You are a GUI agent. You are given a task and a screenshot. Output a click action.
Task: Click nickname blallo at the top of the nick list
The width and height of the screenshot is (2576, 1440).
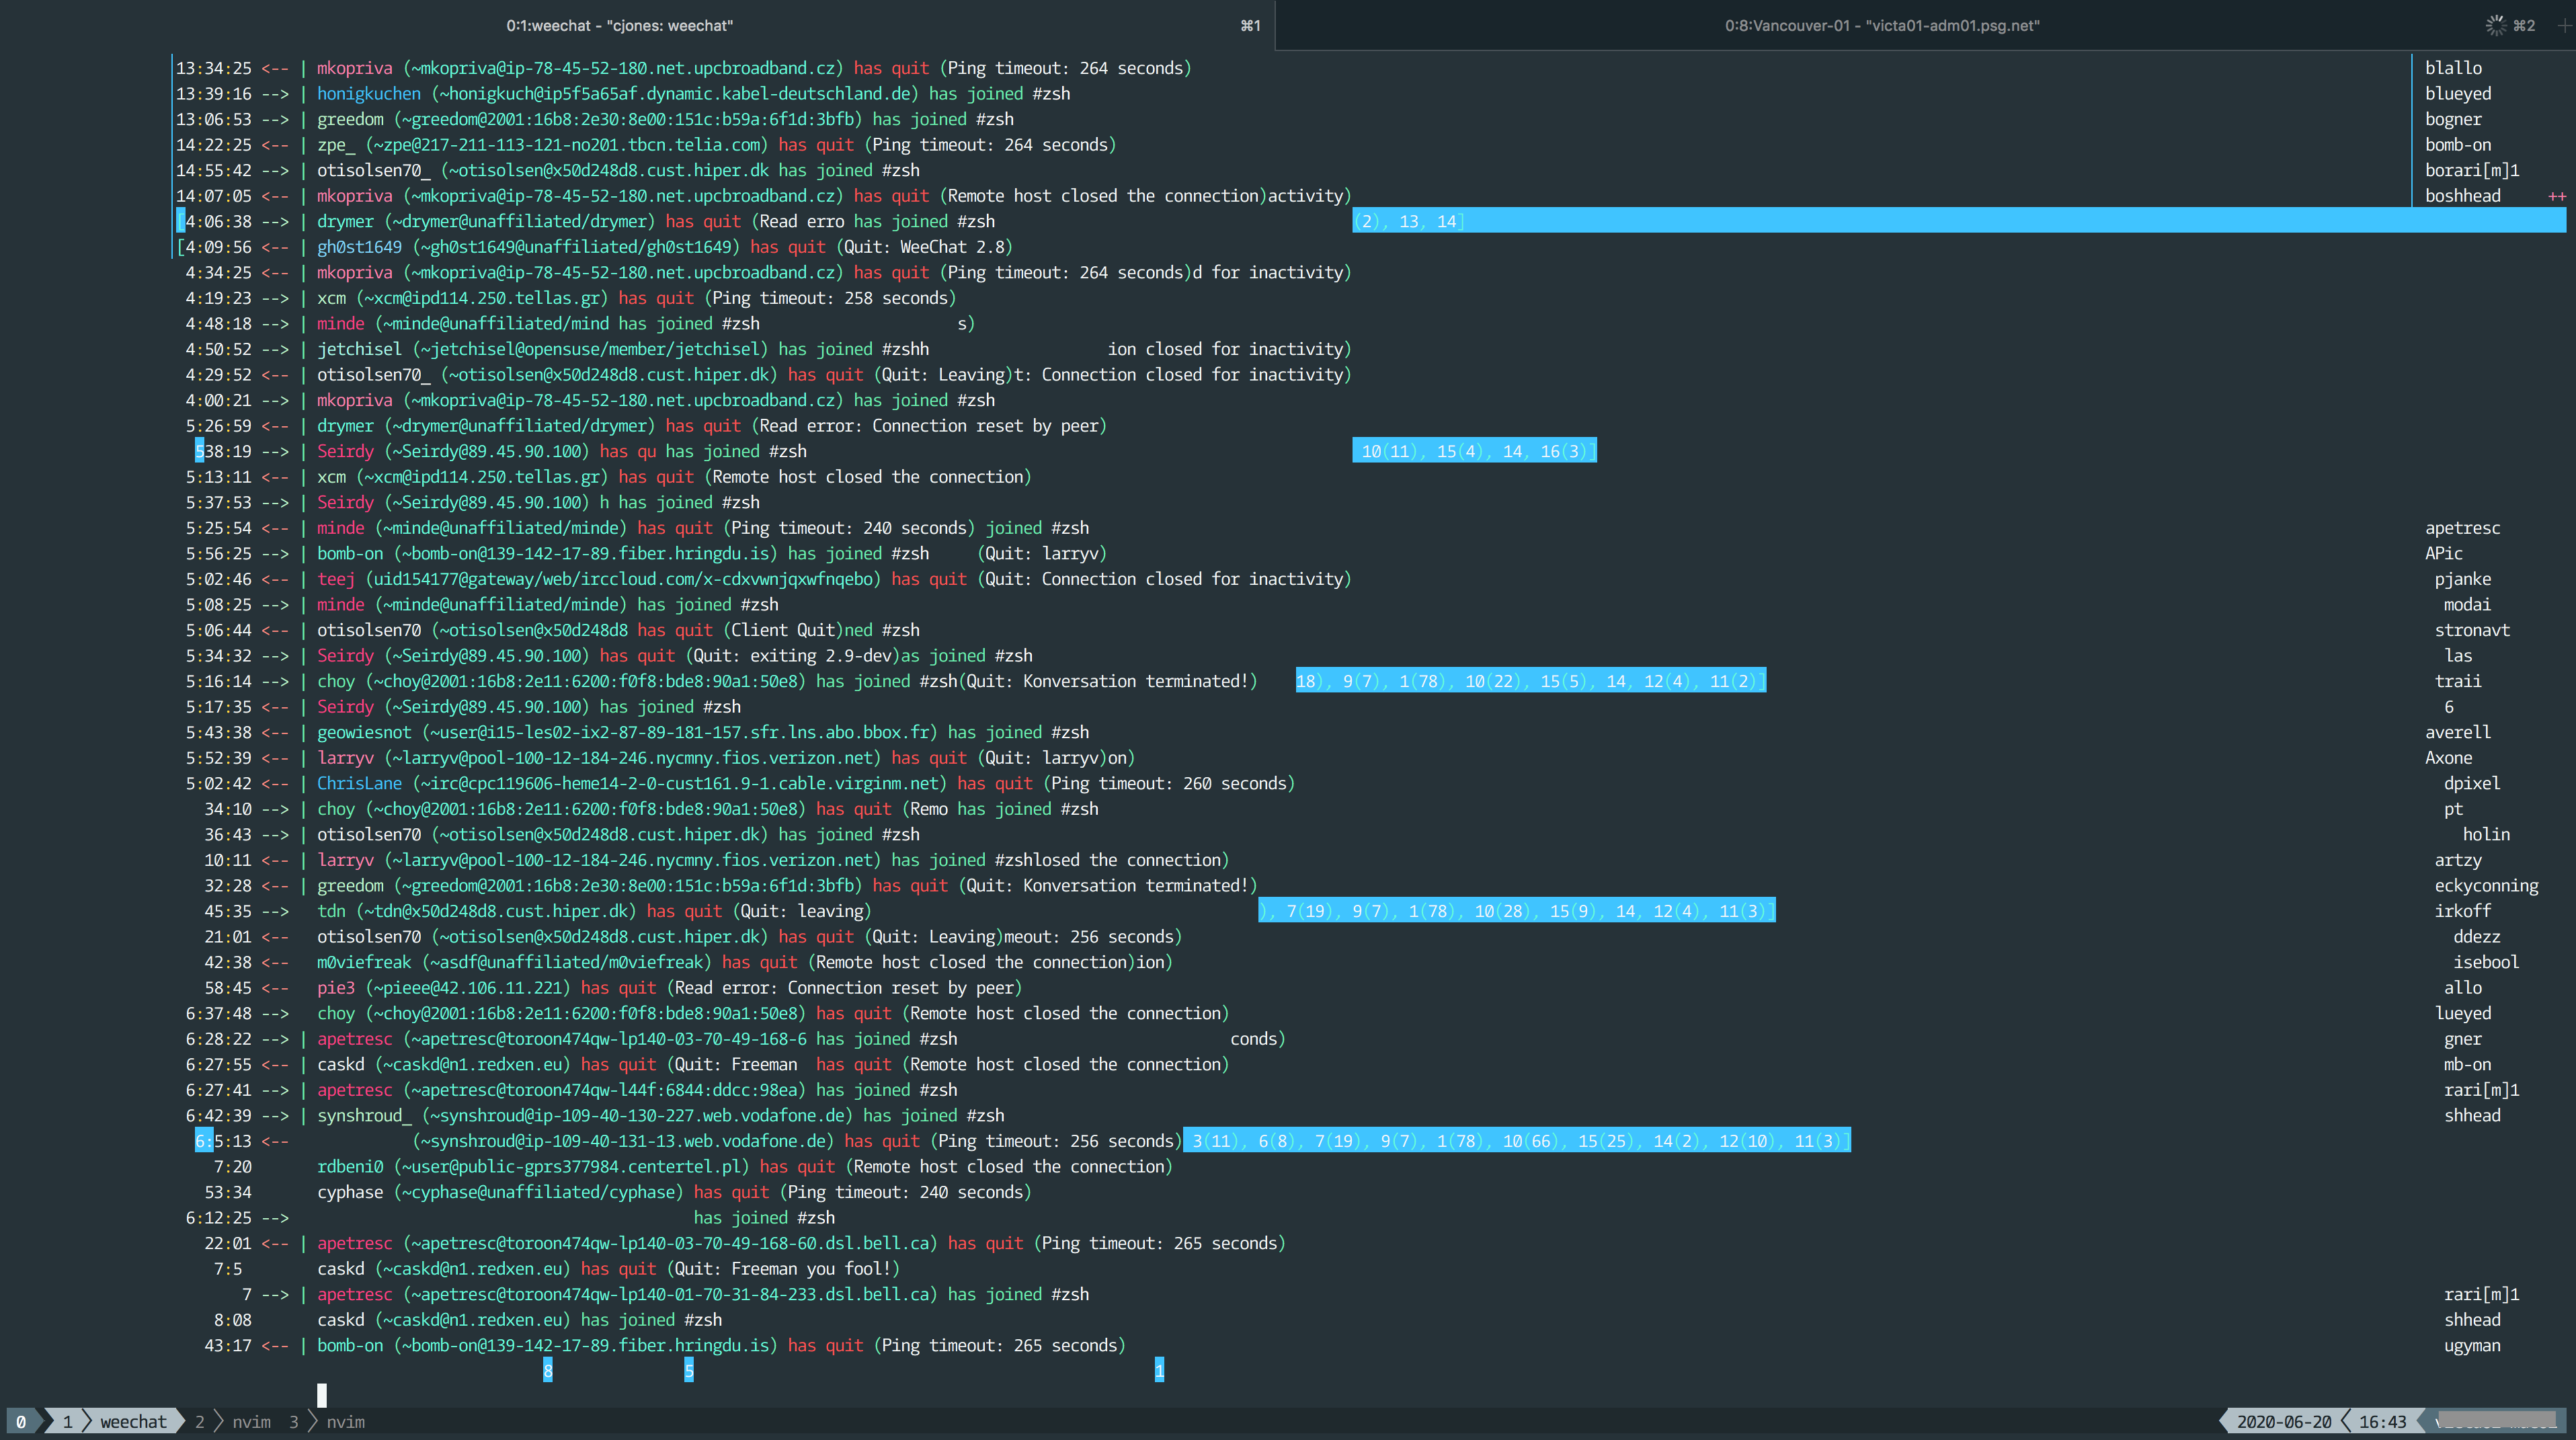click(2456, 68)
